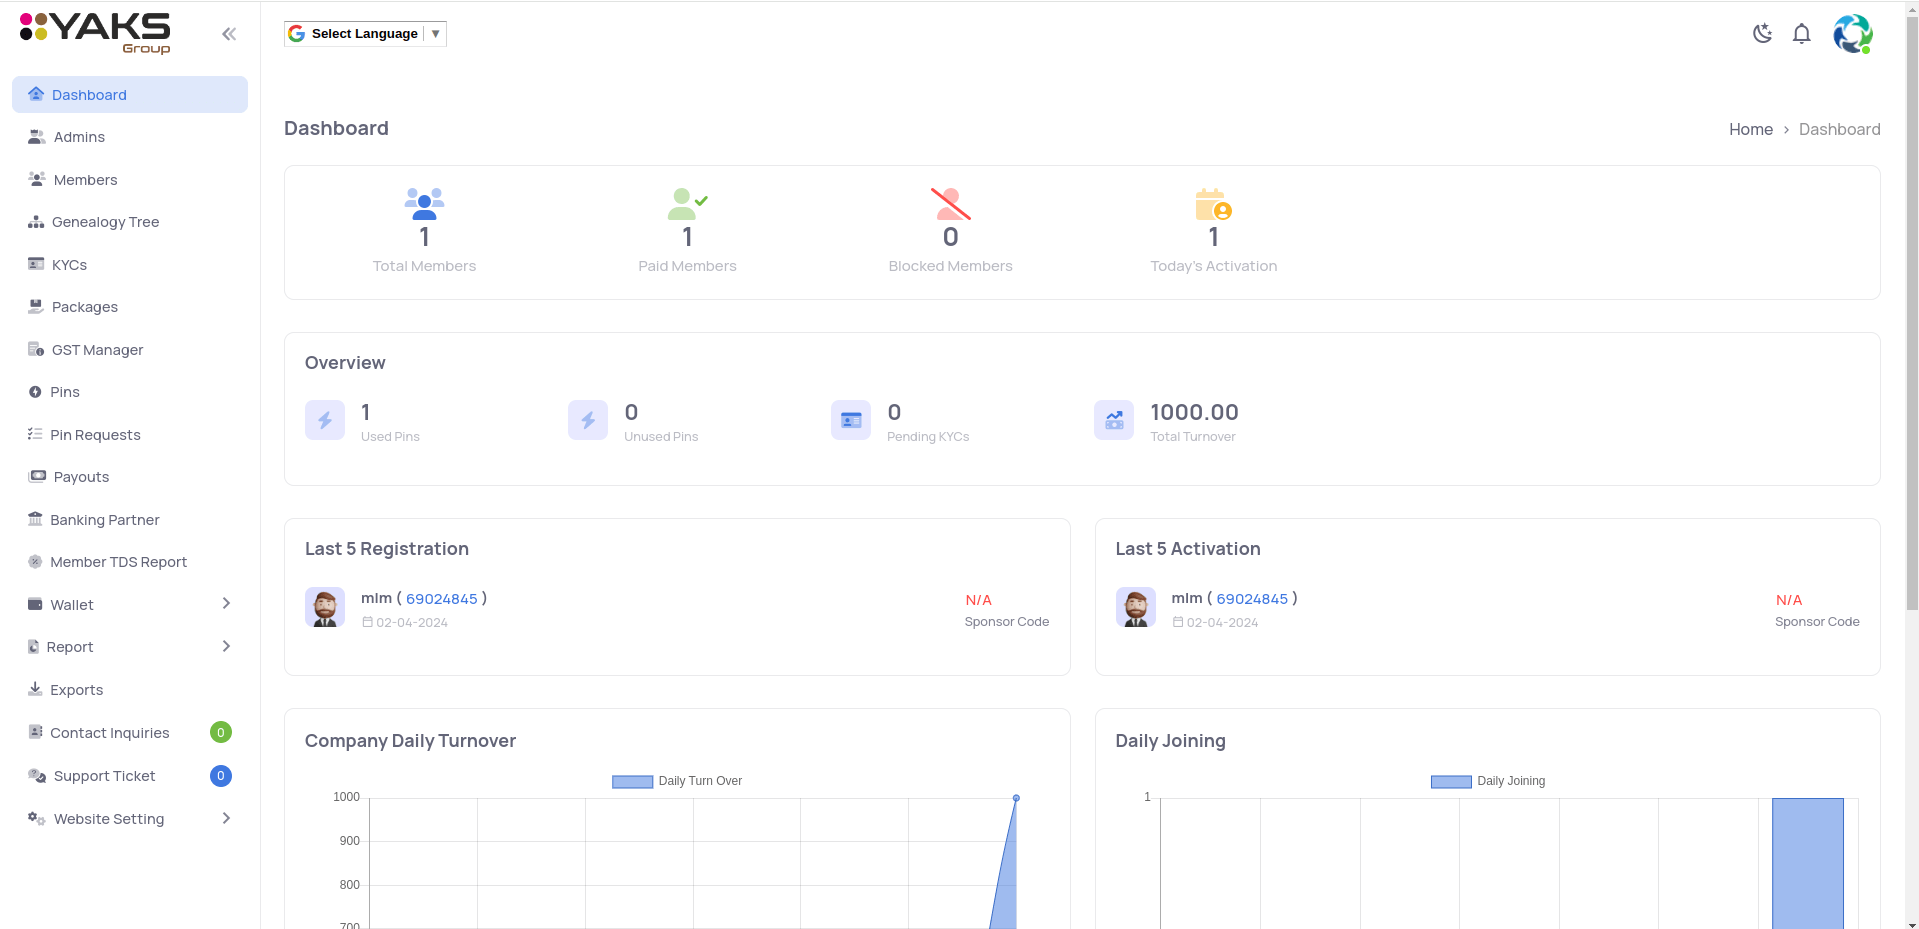Click the Home breadcrumb link
This screenshot has width=1919, height=929.
pos(1751,129)
